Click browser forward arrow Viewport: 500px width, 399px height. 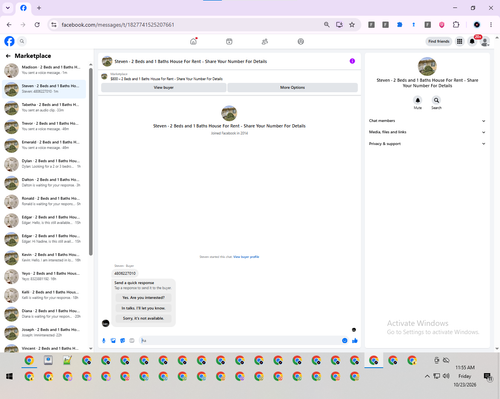(x=23, y=25)
